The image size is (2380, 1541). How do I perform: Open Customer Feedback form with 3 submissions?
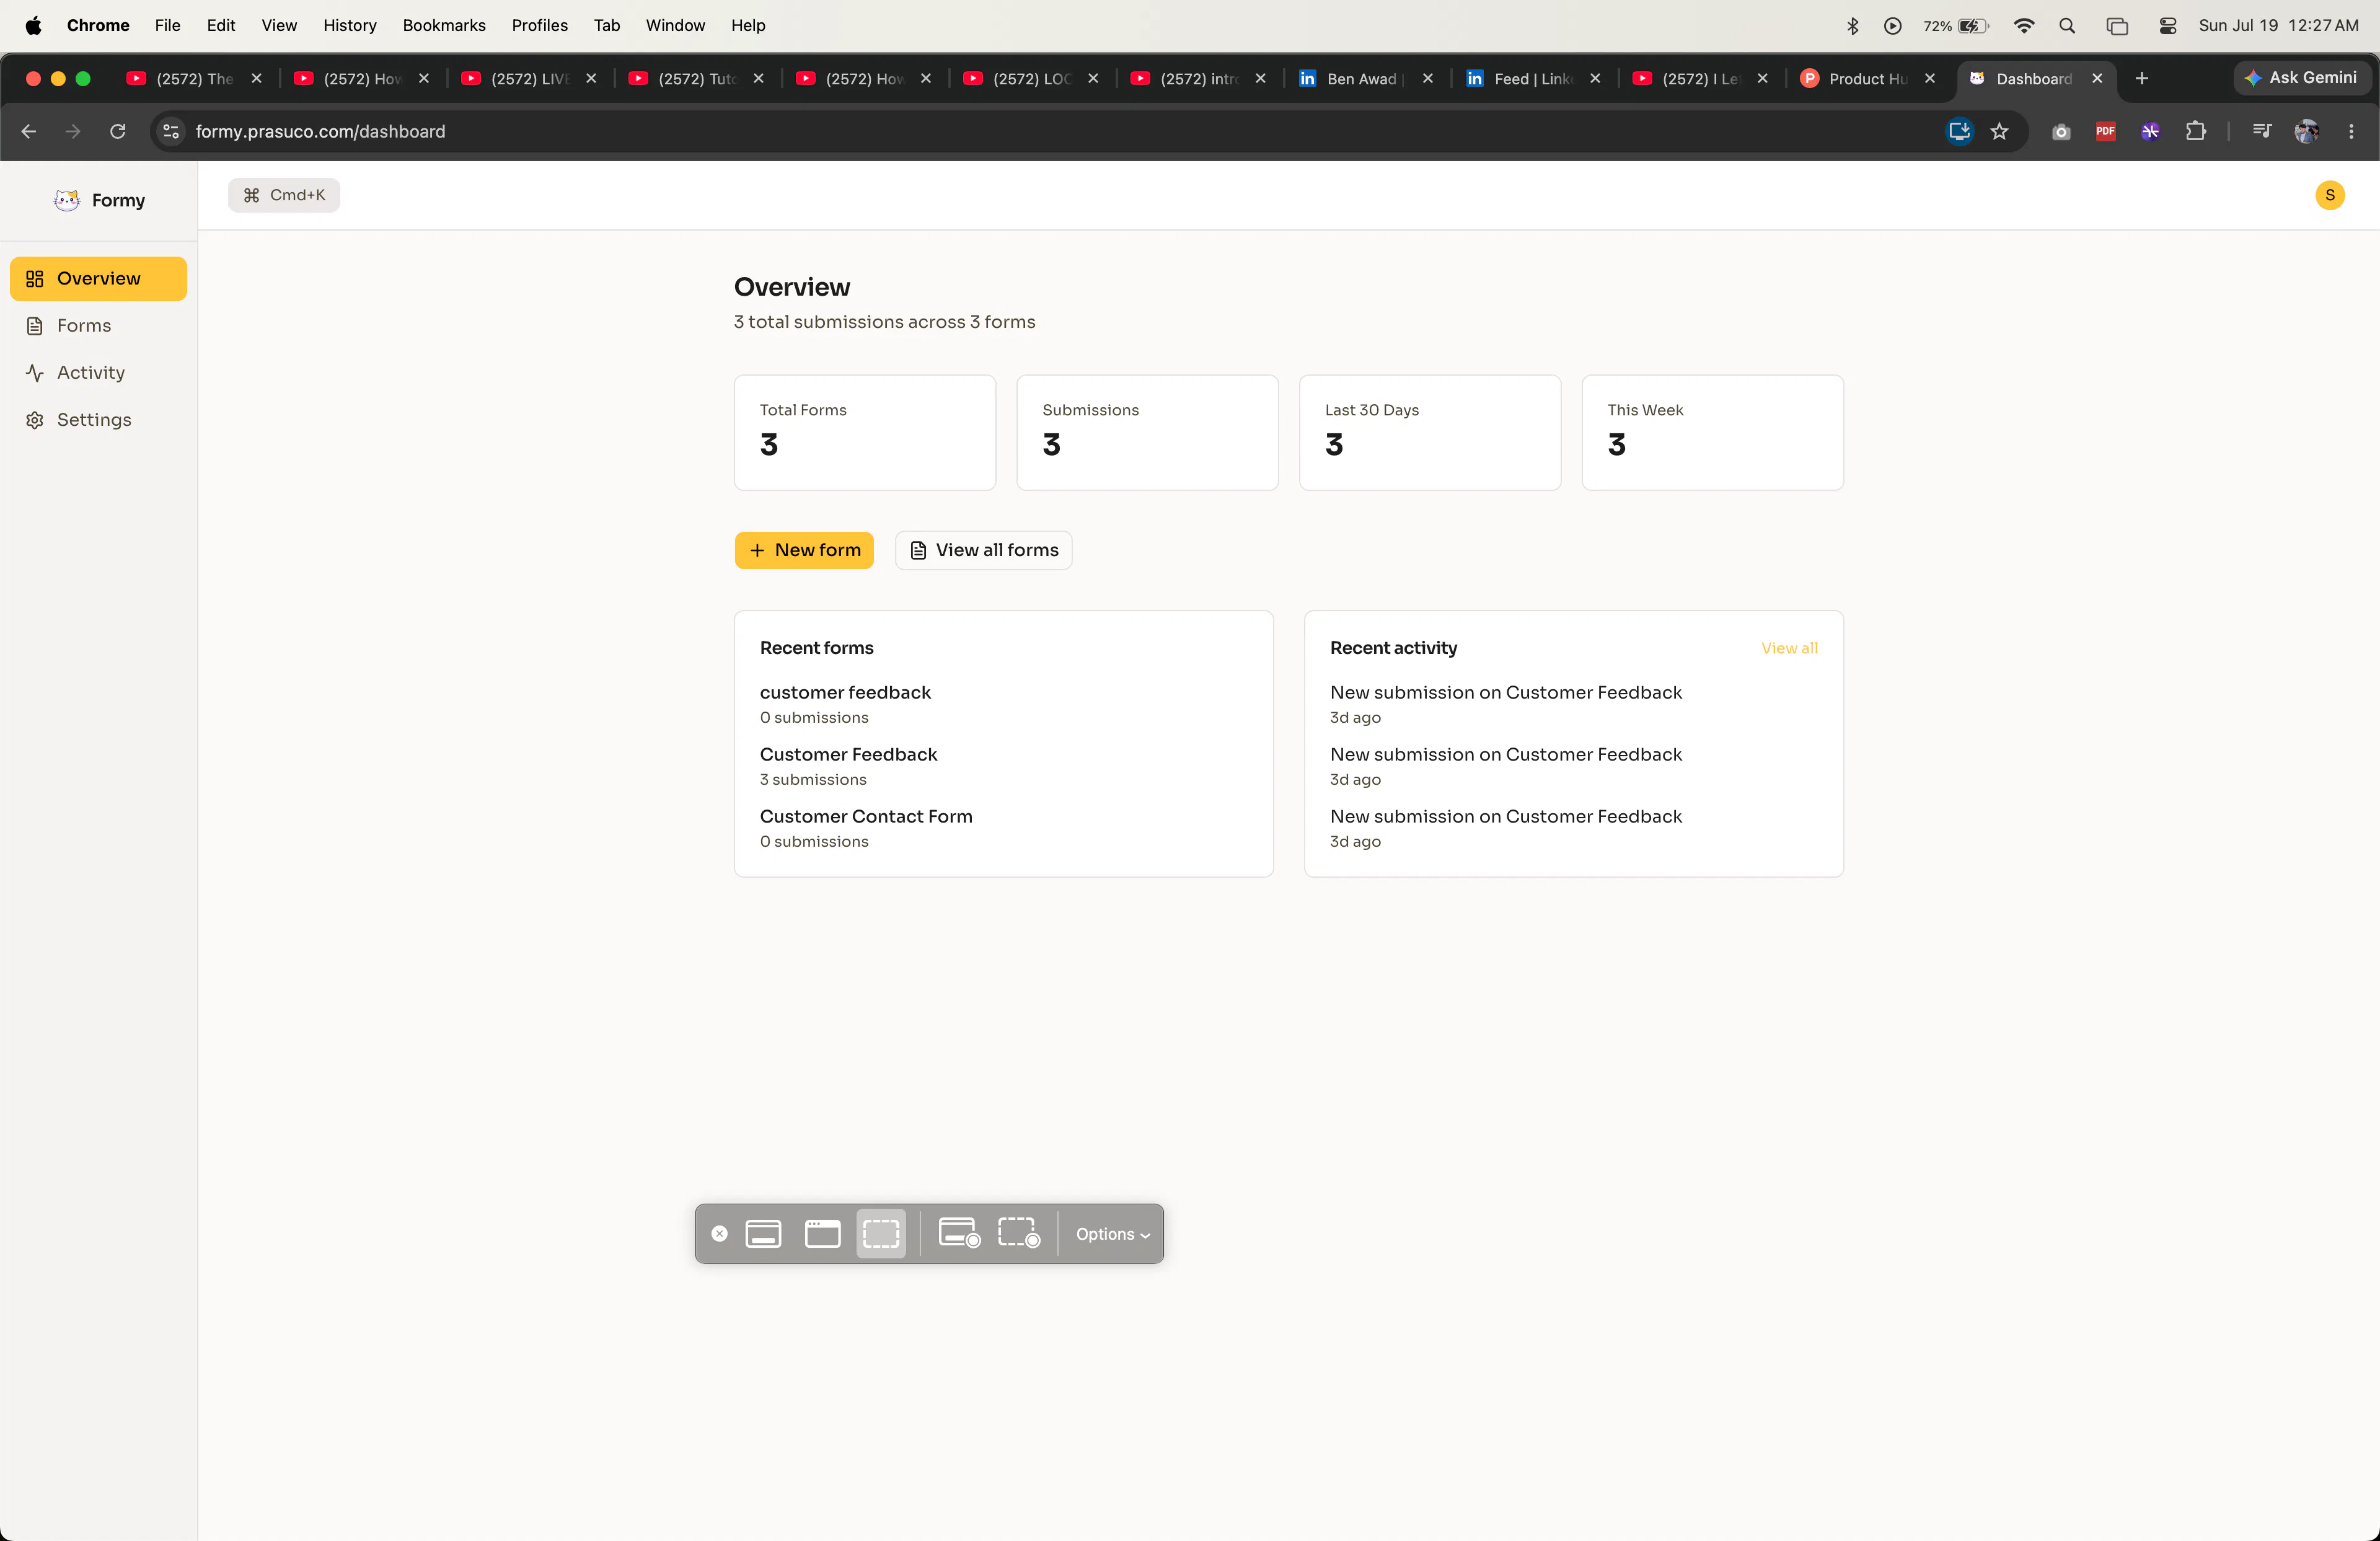[848, 754]
